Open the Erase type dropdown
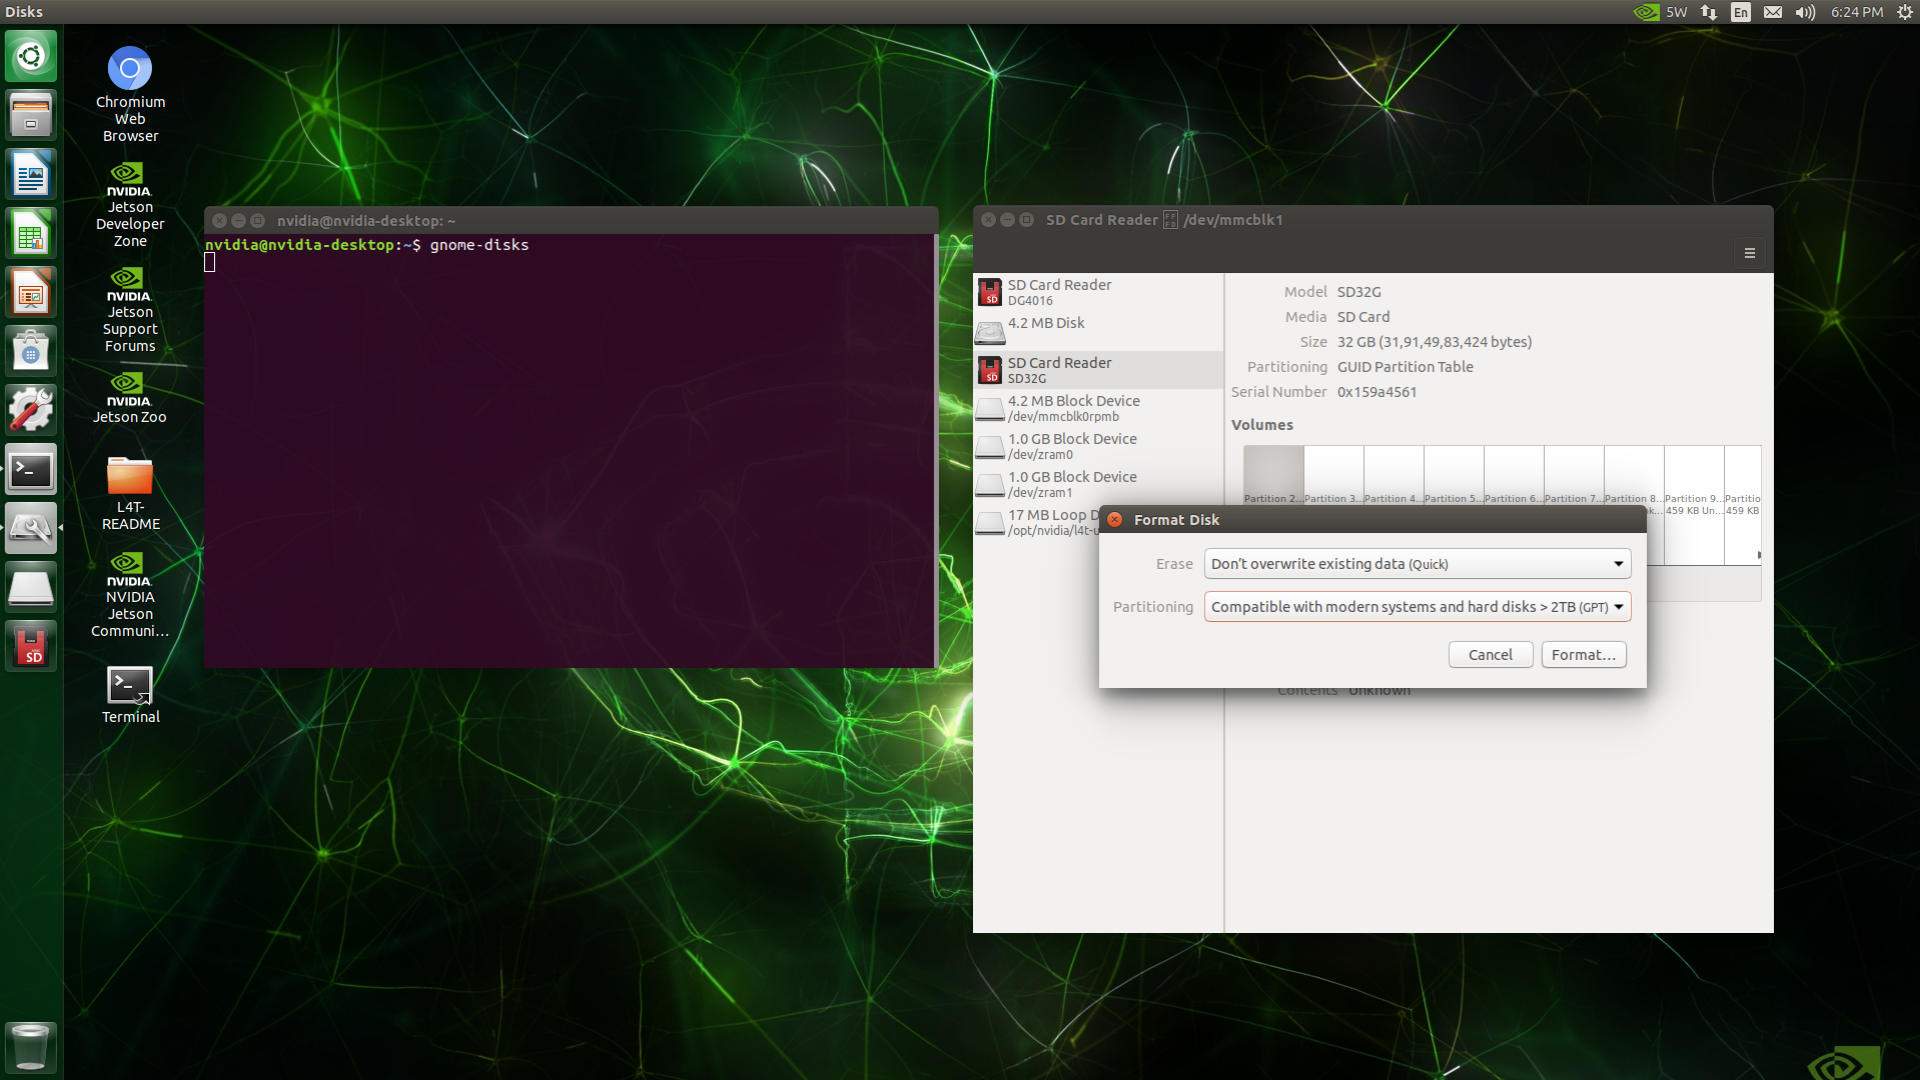Viewport: 1920px width, 1080px height. [1416, 564]
